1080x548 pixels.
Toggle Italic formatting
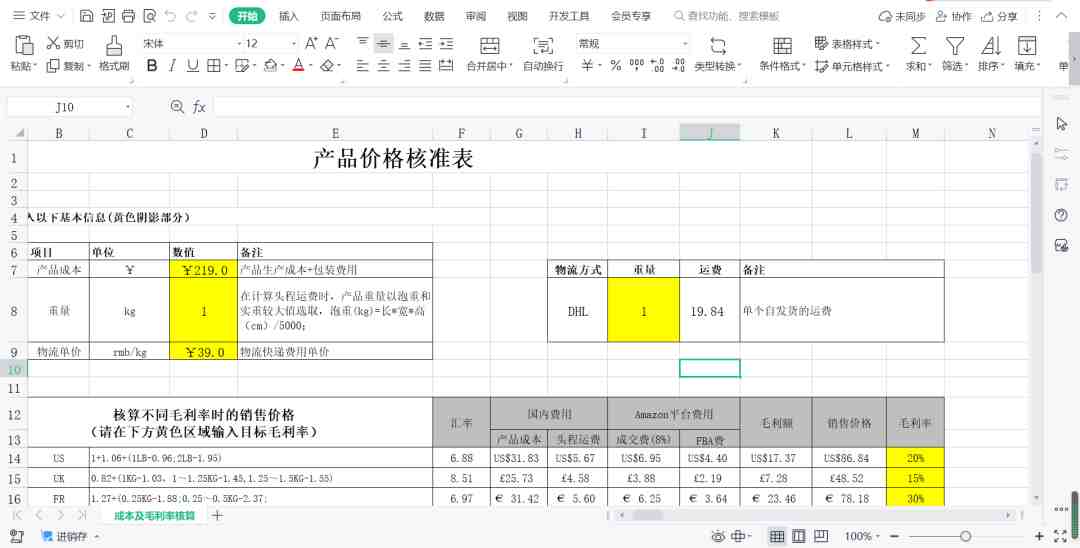pyautogui.click(x=172, y=66)
